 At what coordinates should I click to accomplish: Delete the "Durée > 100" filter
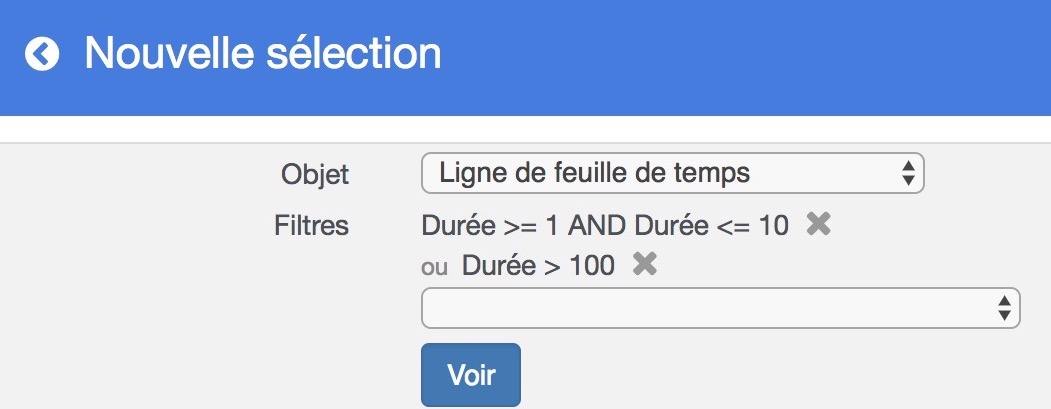click(x=645, y=264)
